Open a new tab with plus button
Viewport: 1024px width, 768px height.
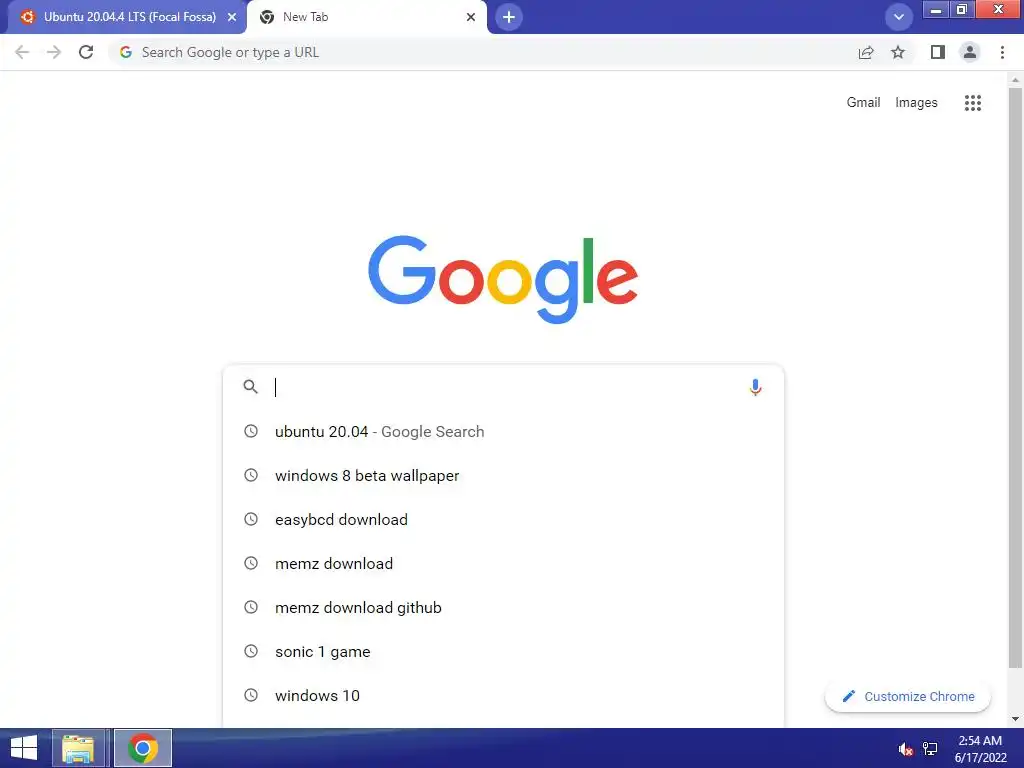coord(509,17)
